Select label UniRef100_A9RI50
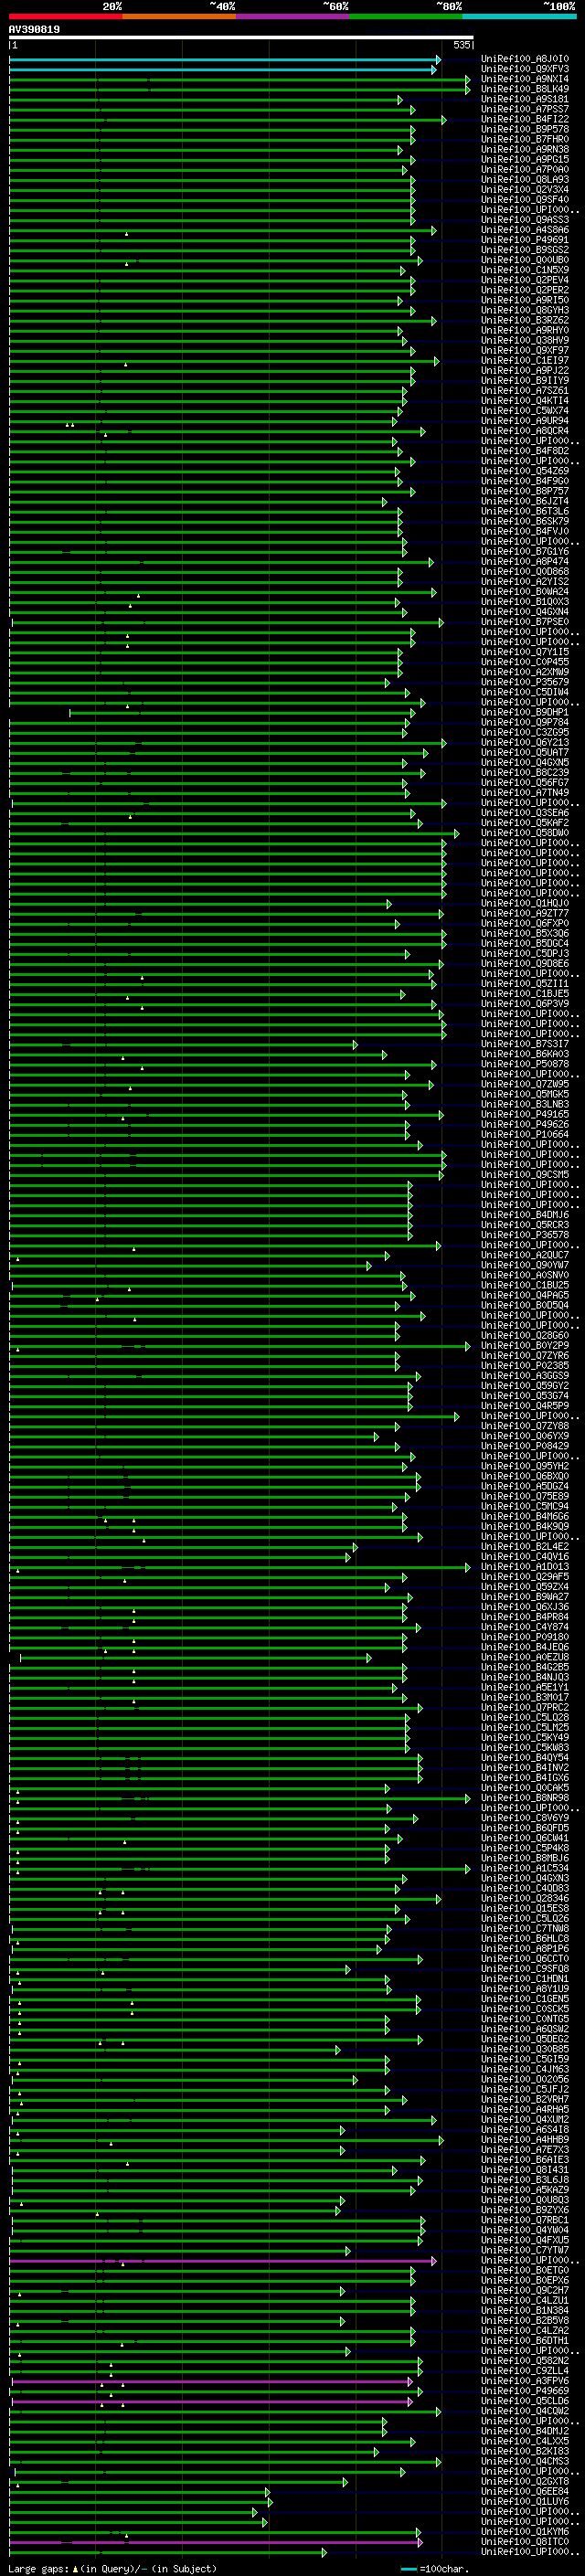This screenshot has height=2576, width=585. [x=525, y=300]
